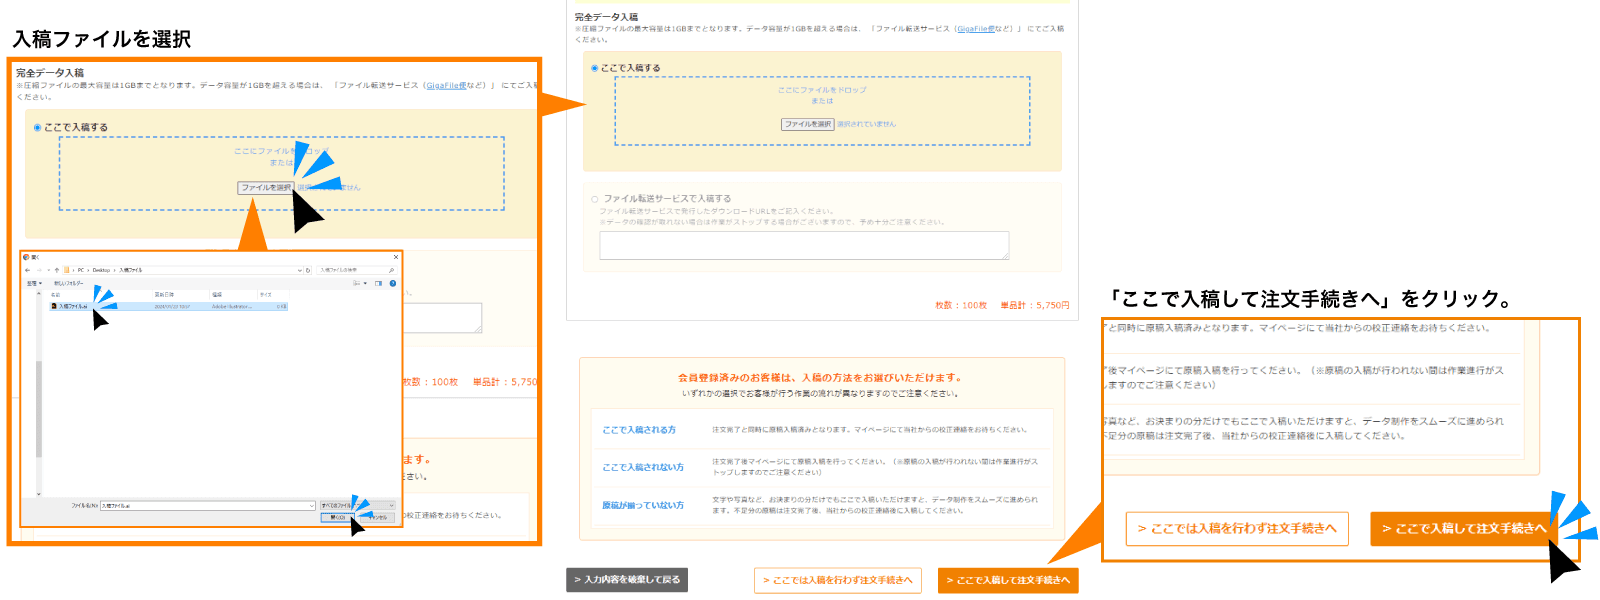Image resolution: width=1600 pixels, height=600 pixels.
Task: Open GigaFile便 link in left enlarged view
Action: [445, 85]
